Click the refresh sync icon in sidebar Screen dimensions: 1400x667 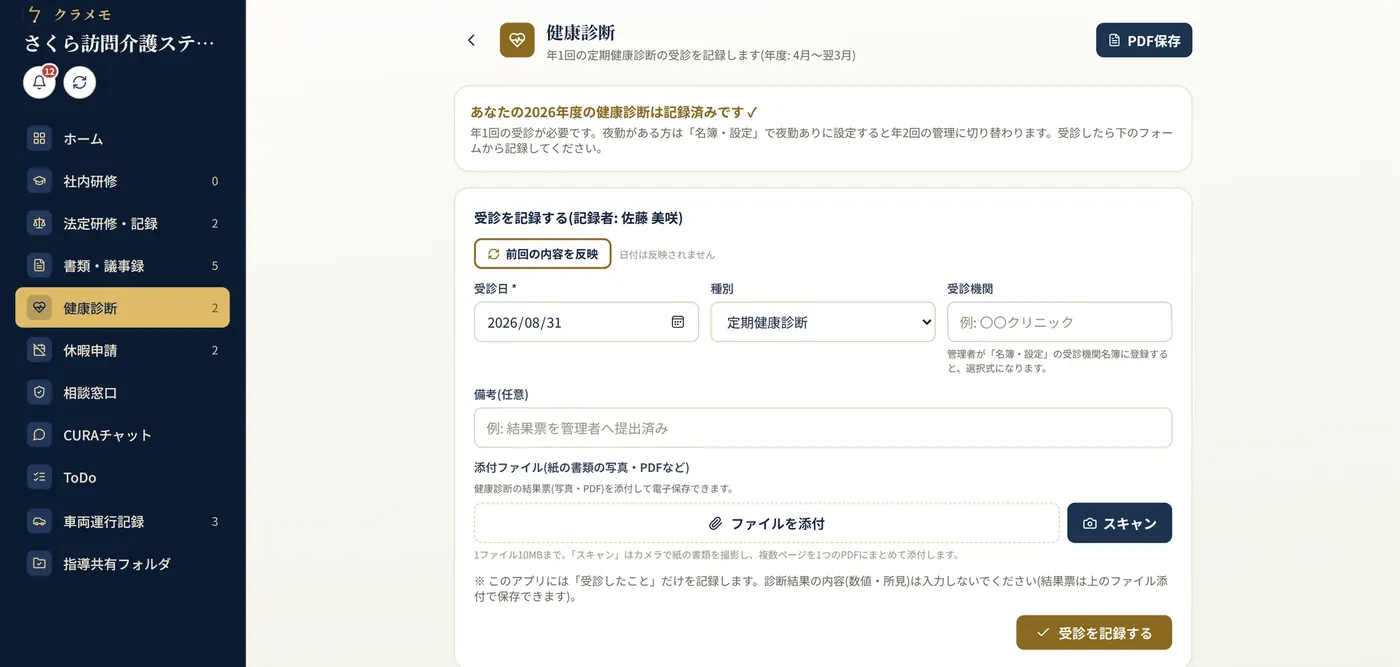(x=80, y=82)
